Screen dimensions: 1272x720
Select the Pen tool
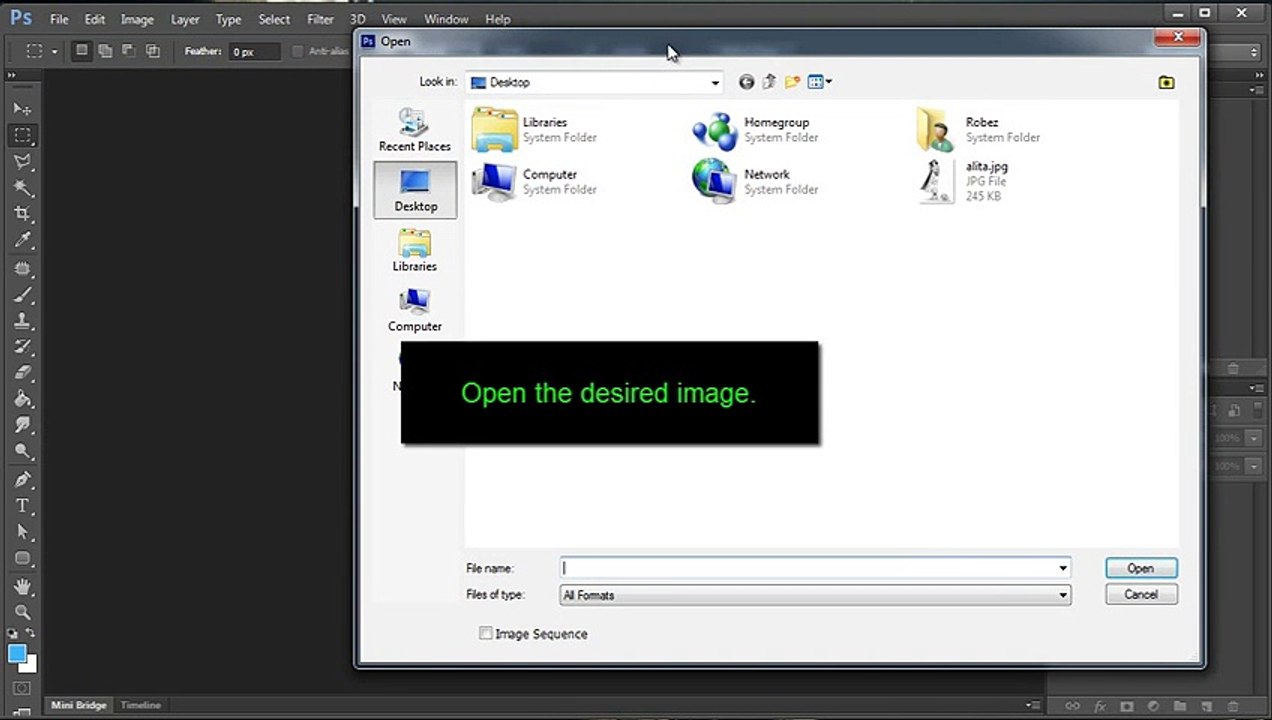(x=22, y=479)
